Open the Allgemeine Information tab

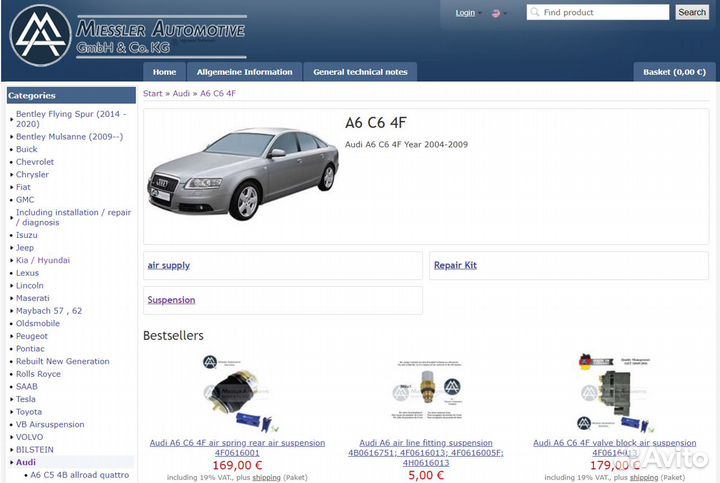[x=244, y=72]
